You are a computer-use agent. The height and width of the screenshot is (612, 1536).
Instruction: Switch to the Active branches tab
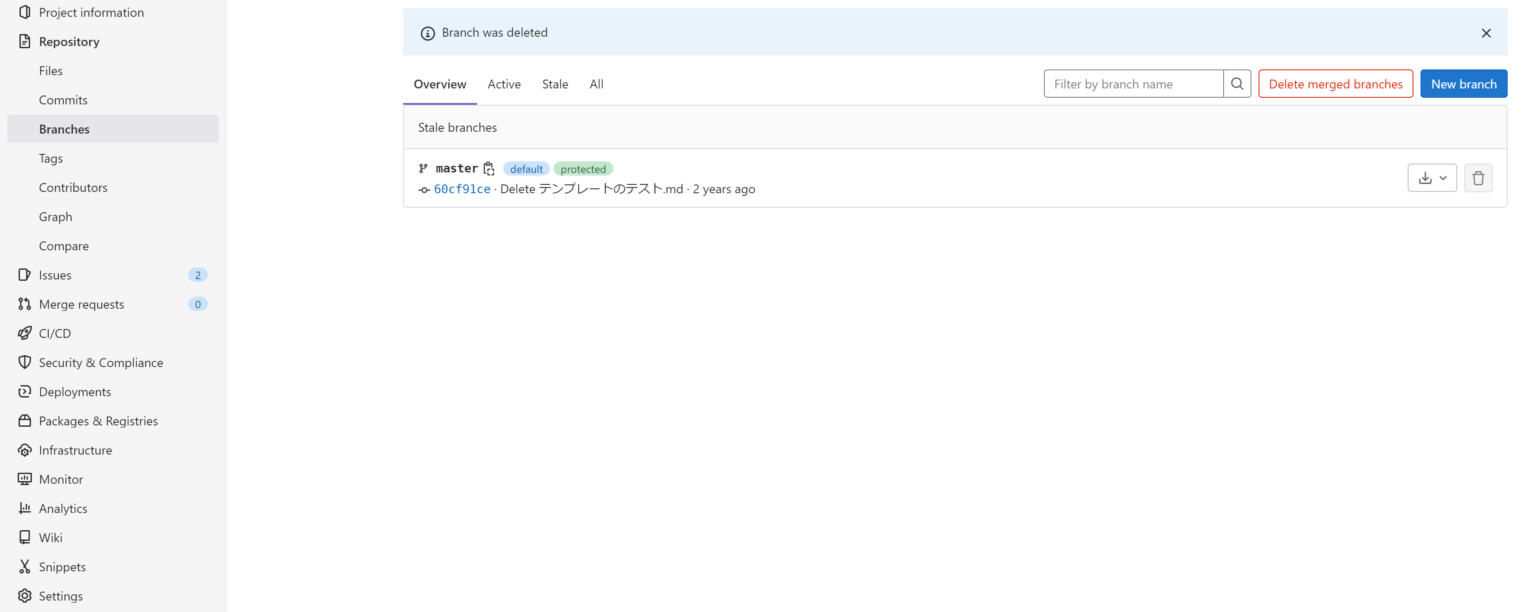(x=504, y=84)
